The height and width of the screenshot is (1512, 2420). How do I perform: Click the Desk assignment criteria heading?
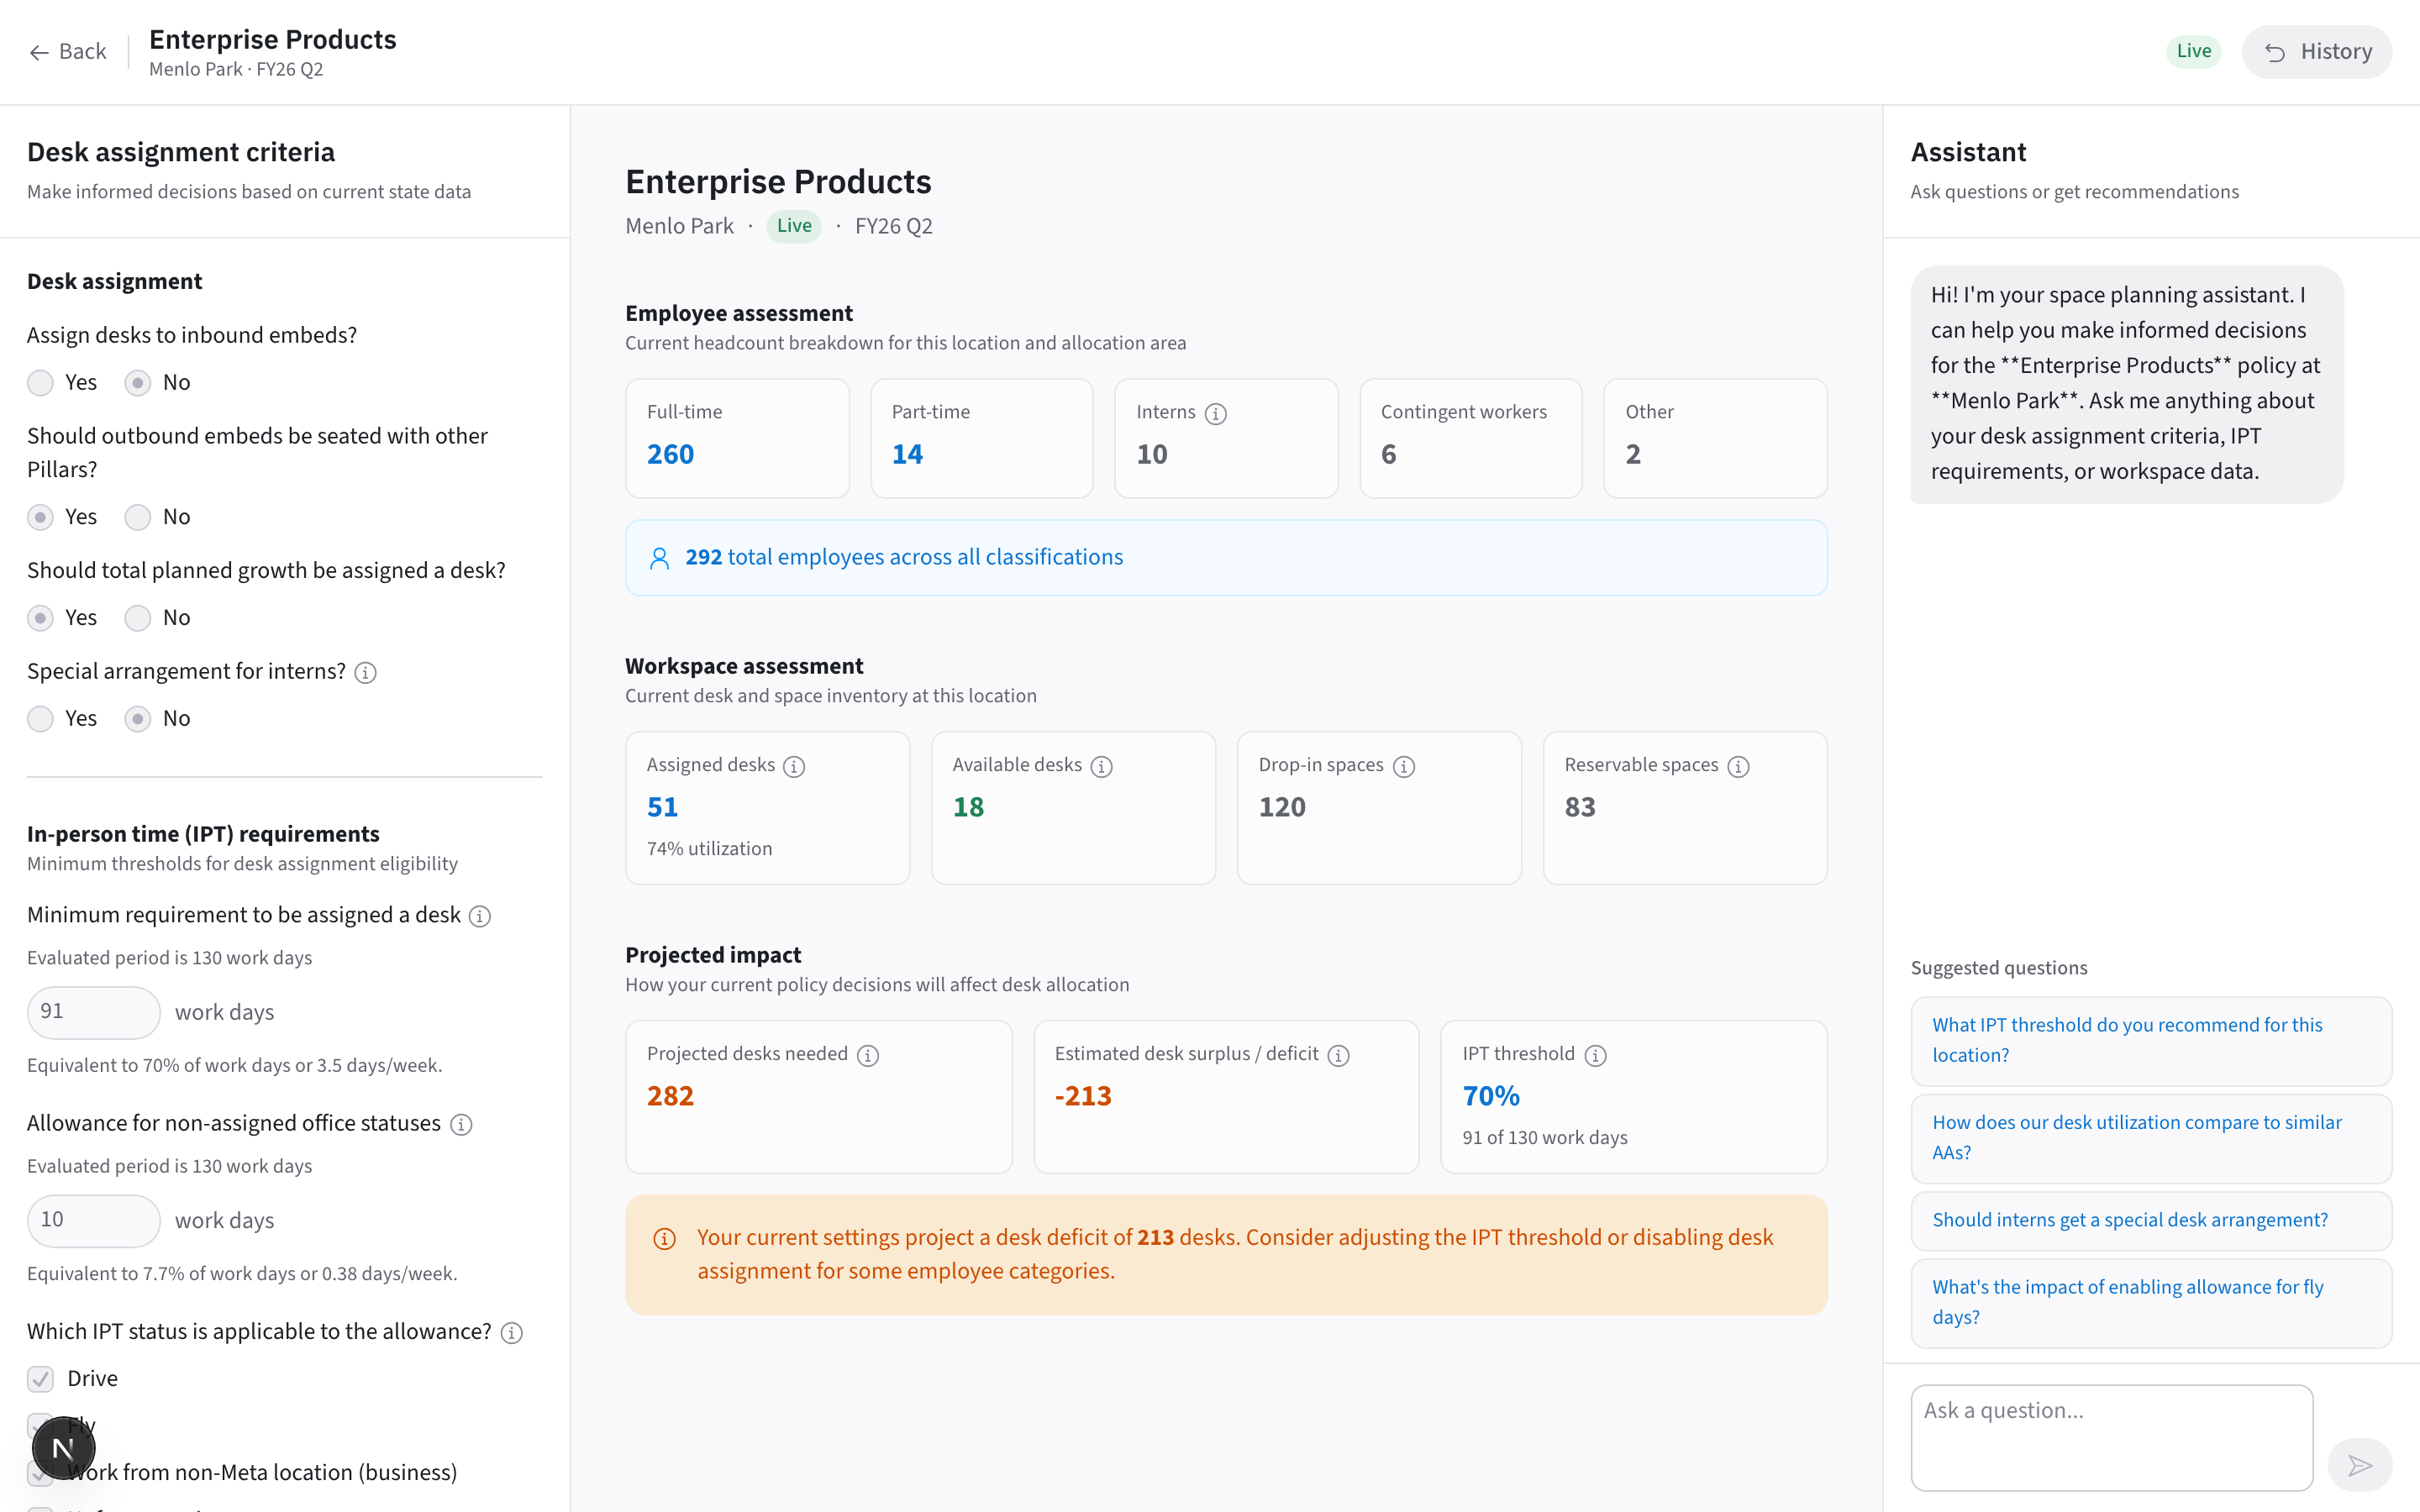[x=181, y=152]
